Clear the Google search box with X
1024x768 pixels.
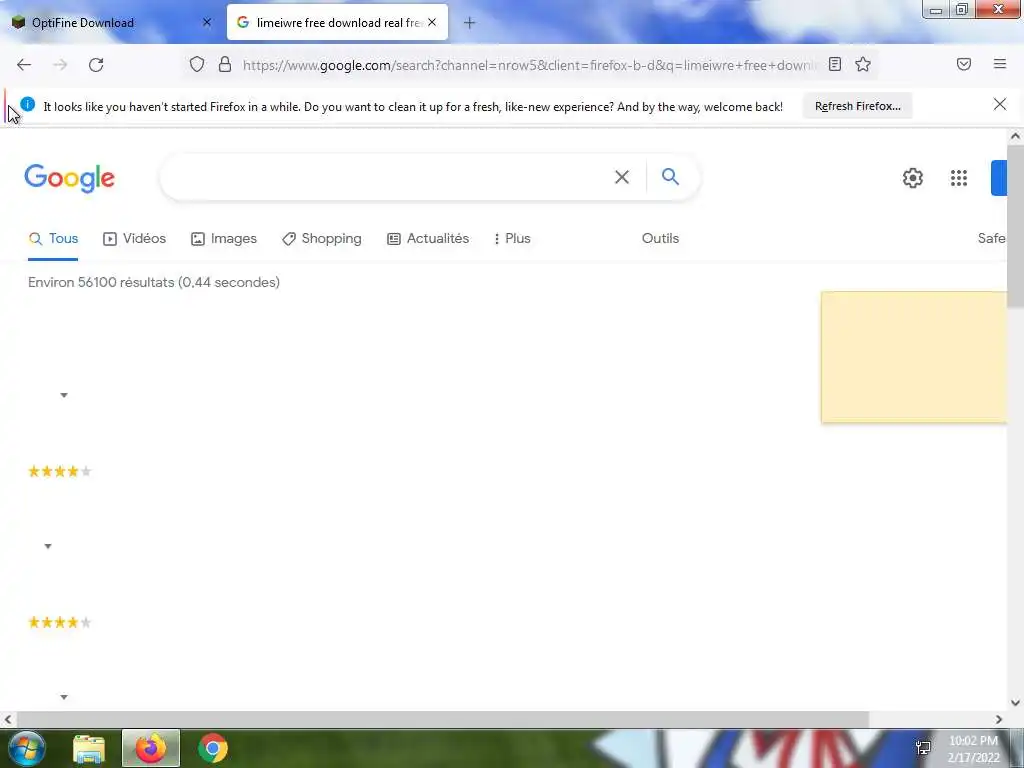pos(622,177)
